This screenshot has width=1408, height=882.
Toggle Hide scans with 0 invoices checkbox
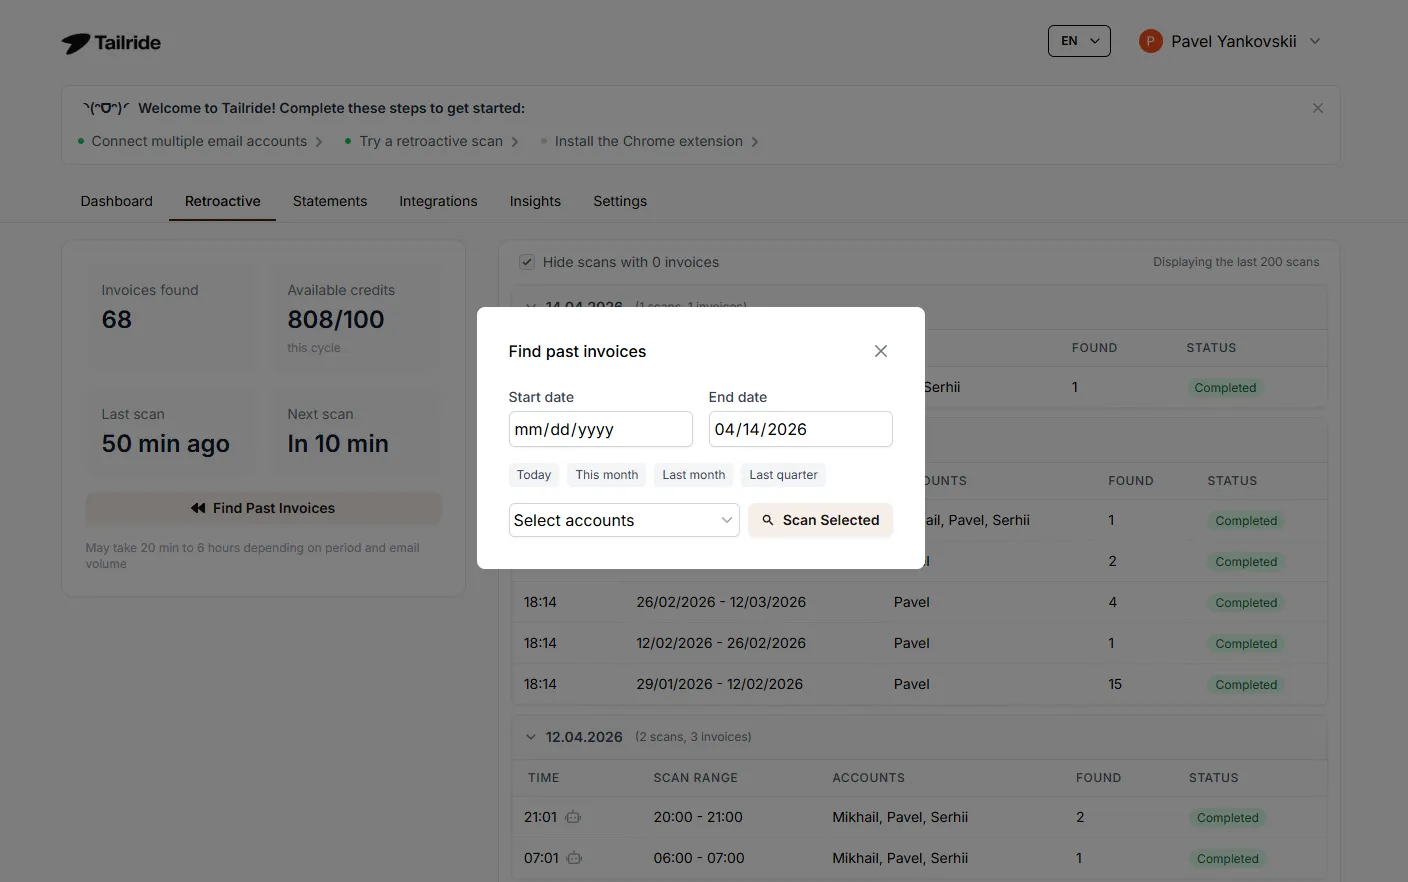point(526,262)
